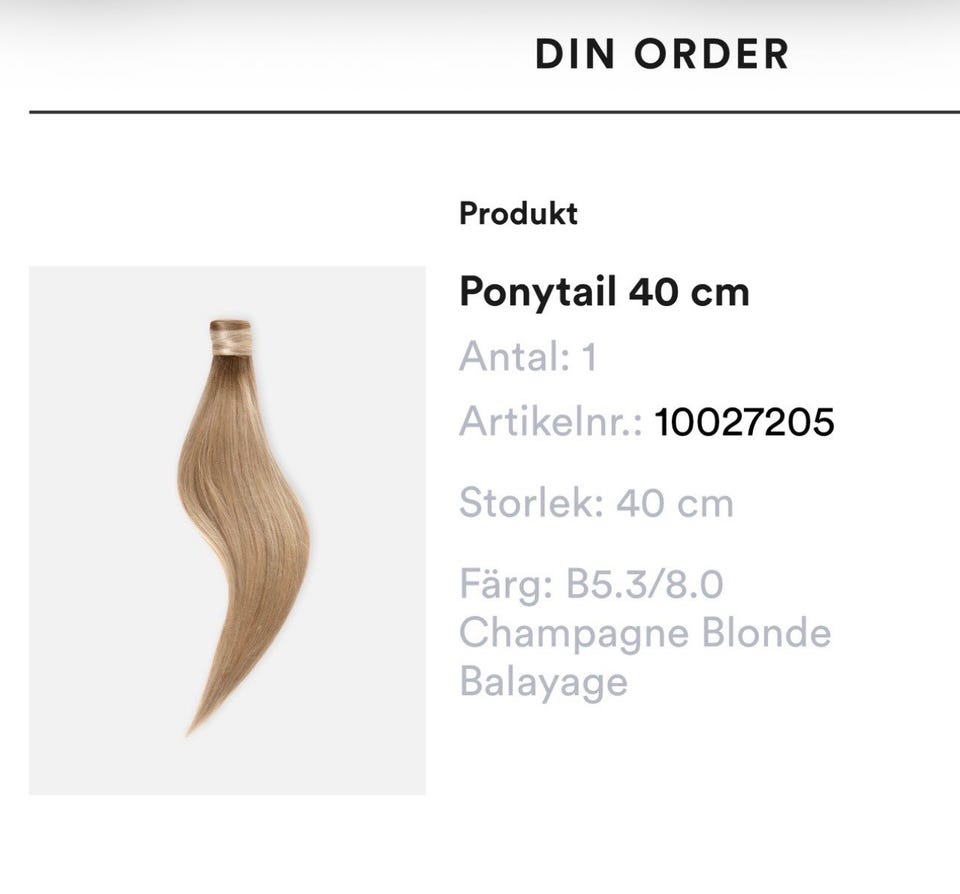Click the word ORDER in heading
This screenshot has width=960, height=894.
coord(711,54)
